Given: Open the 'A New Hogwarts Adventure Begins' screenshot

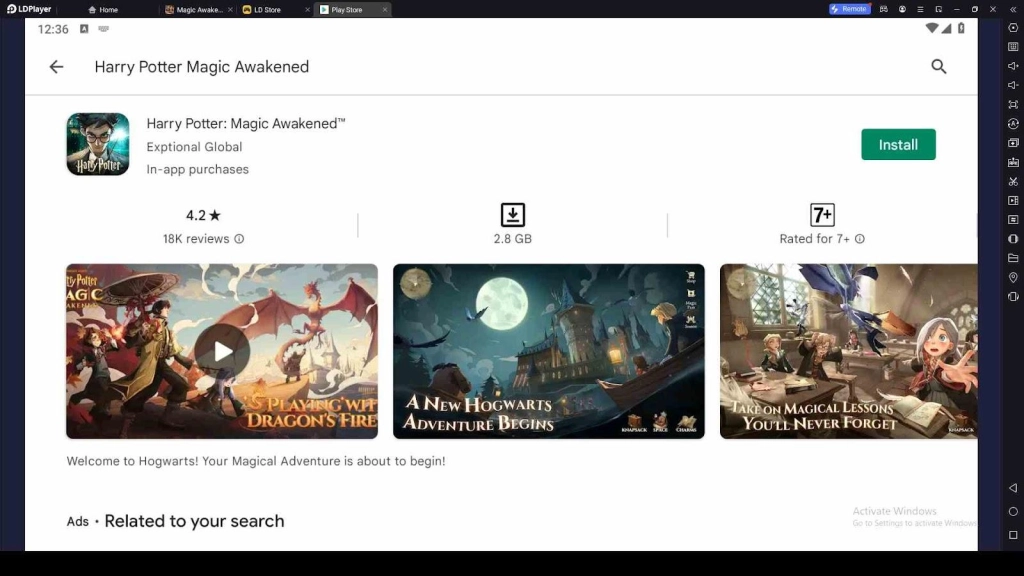Looking at the screenshot, I should point(549,351).
